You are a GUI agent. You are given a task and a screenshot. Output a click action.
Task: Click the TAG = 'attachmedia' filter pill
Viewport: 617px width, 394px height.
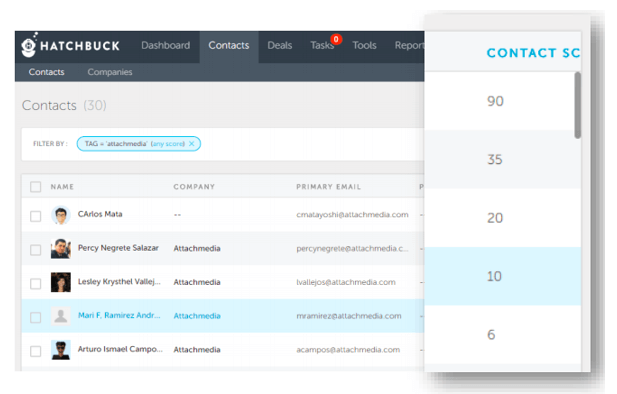pos(139,144)
